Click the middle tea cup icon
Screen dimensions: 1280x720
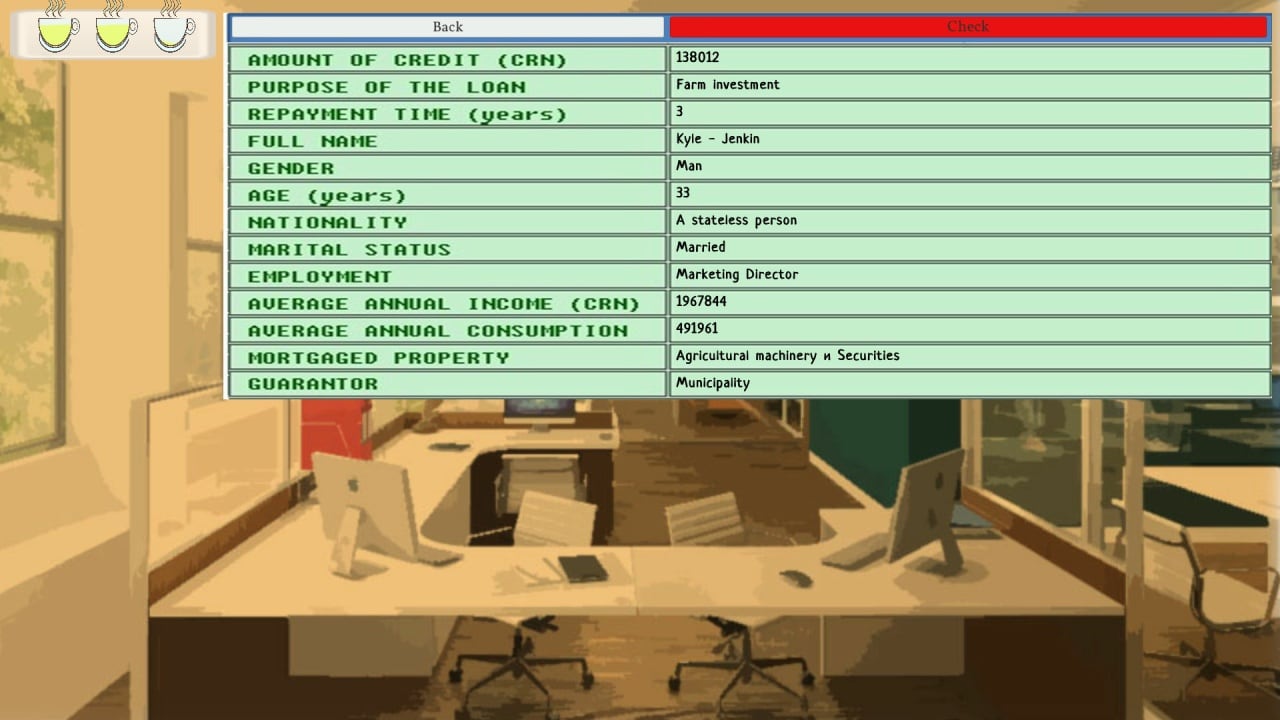(x=116, y=30)
